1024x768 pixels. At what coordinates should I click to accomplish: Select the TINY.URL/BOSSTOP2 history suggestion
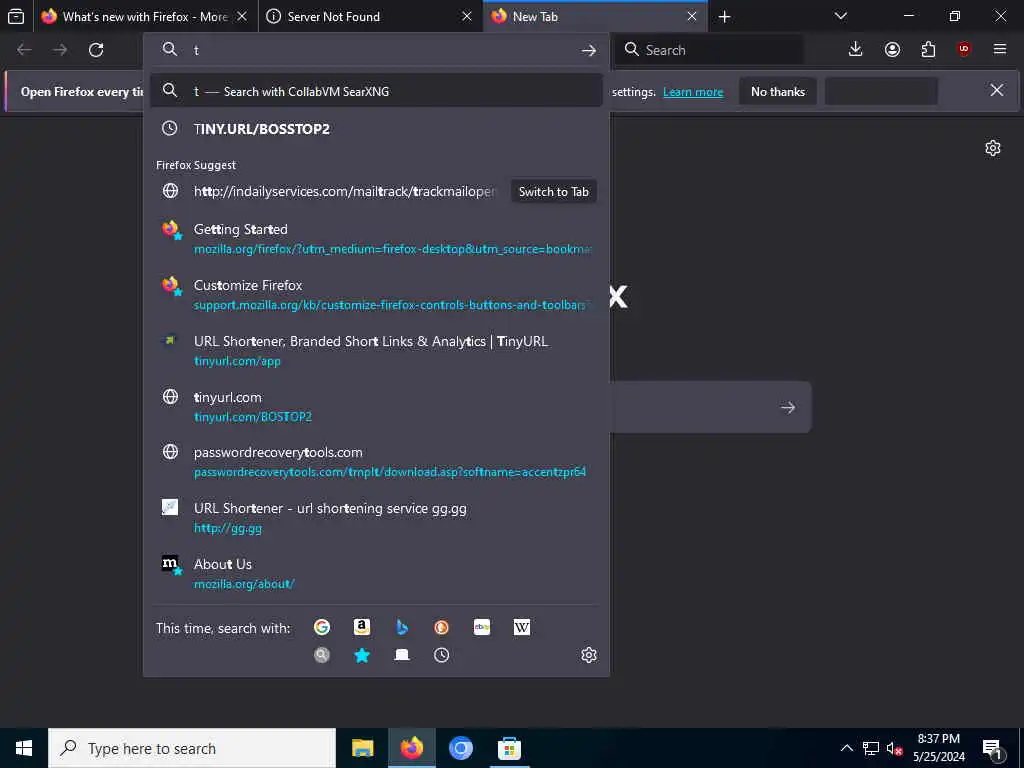[376, 129]
